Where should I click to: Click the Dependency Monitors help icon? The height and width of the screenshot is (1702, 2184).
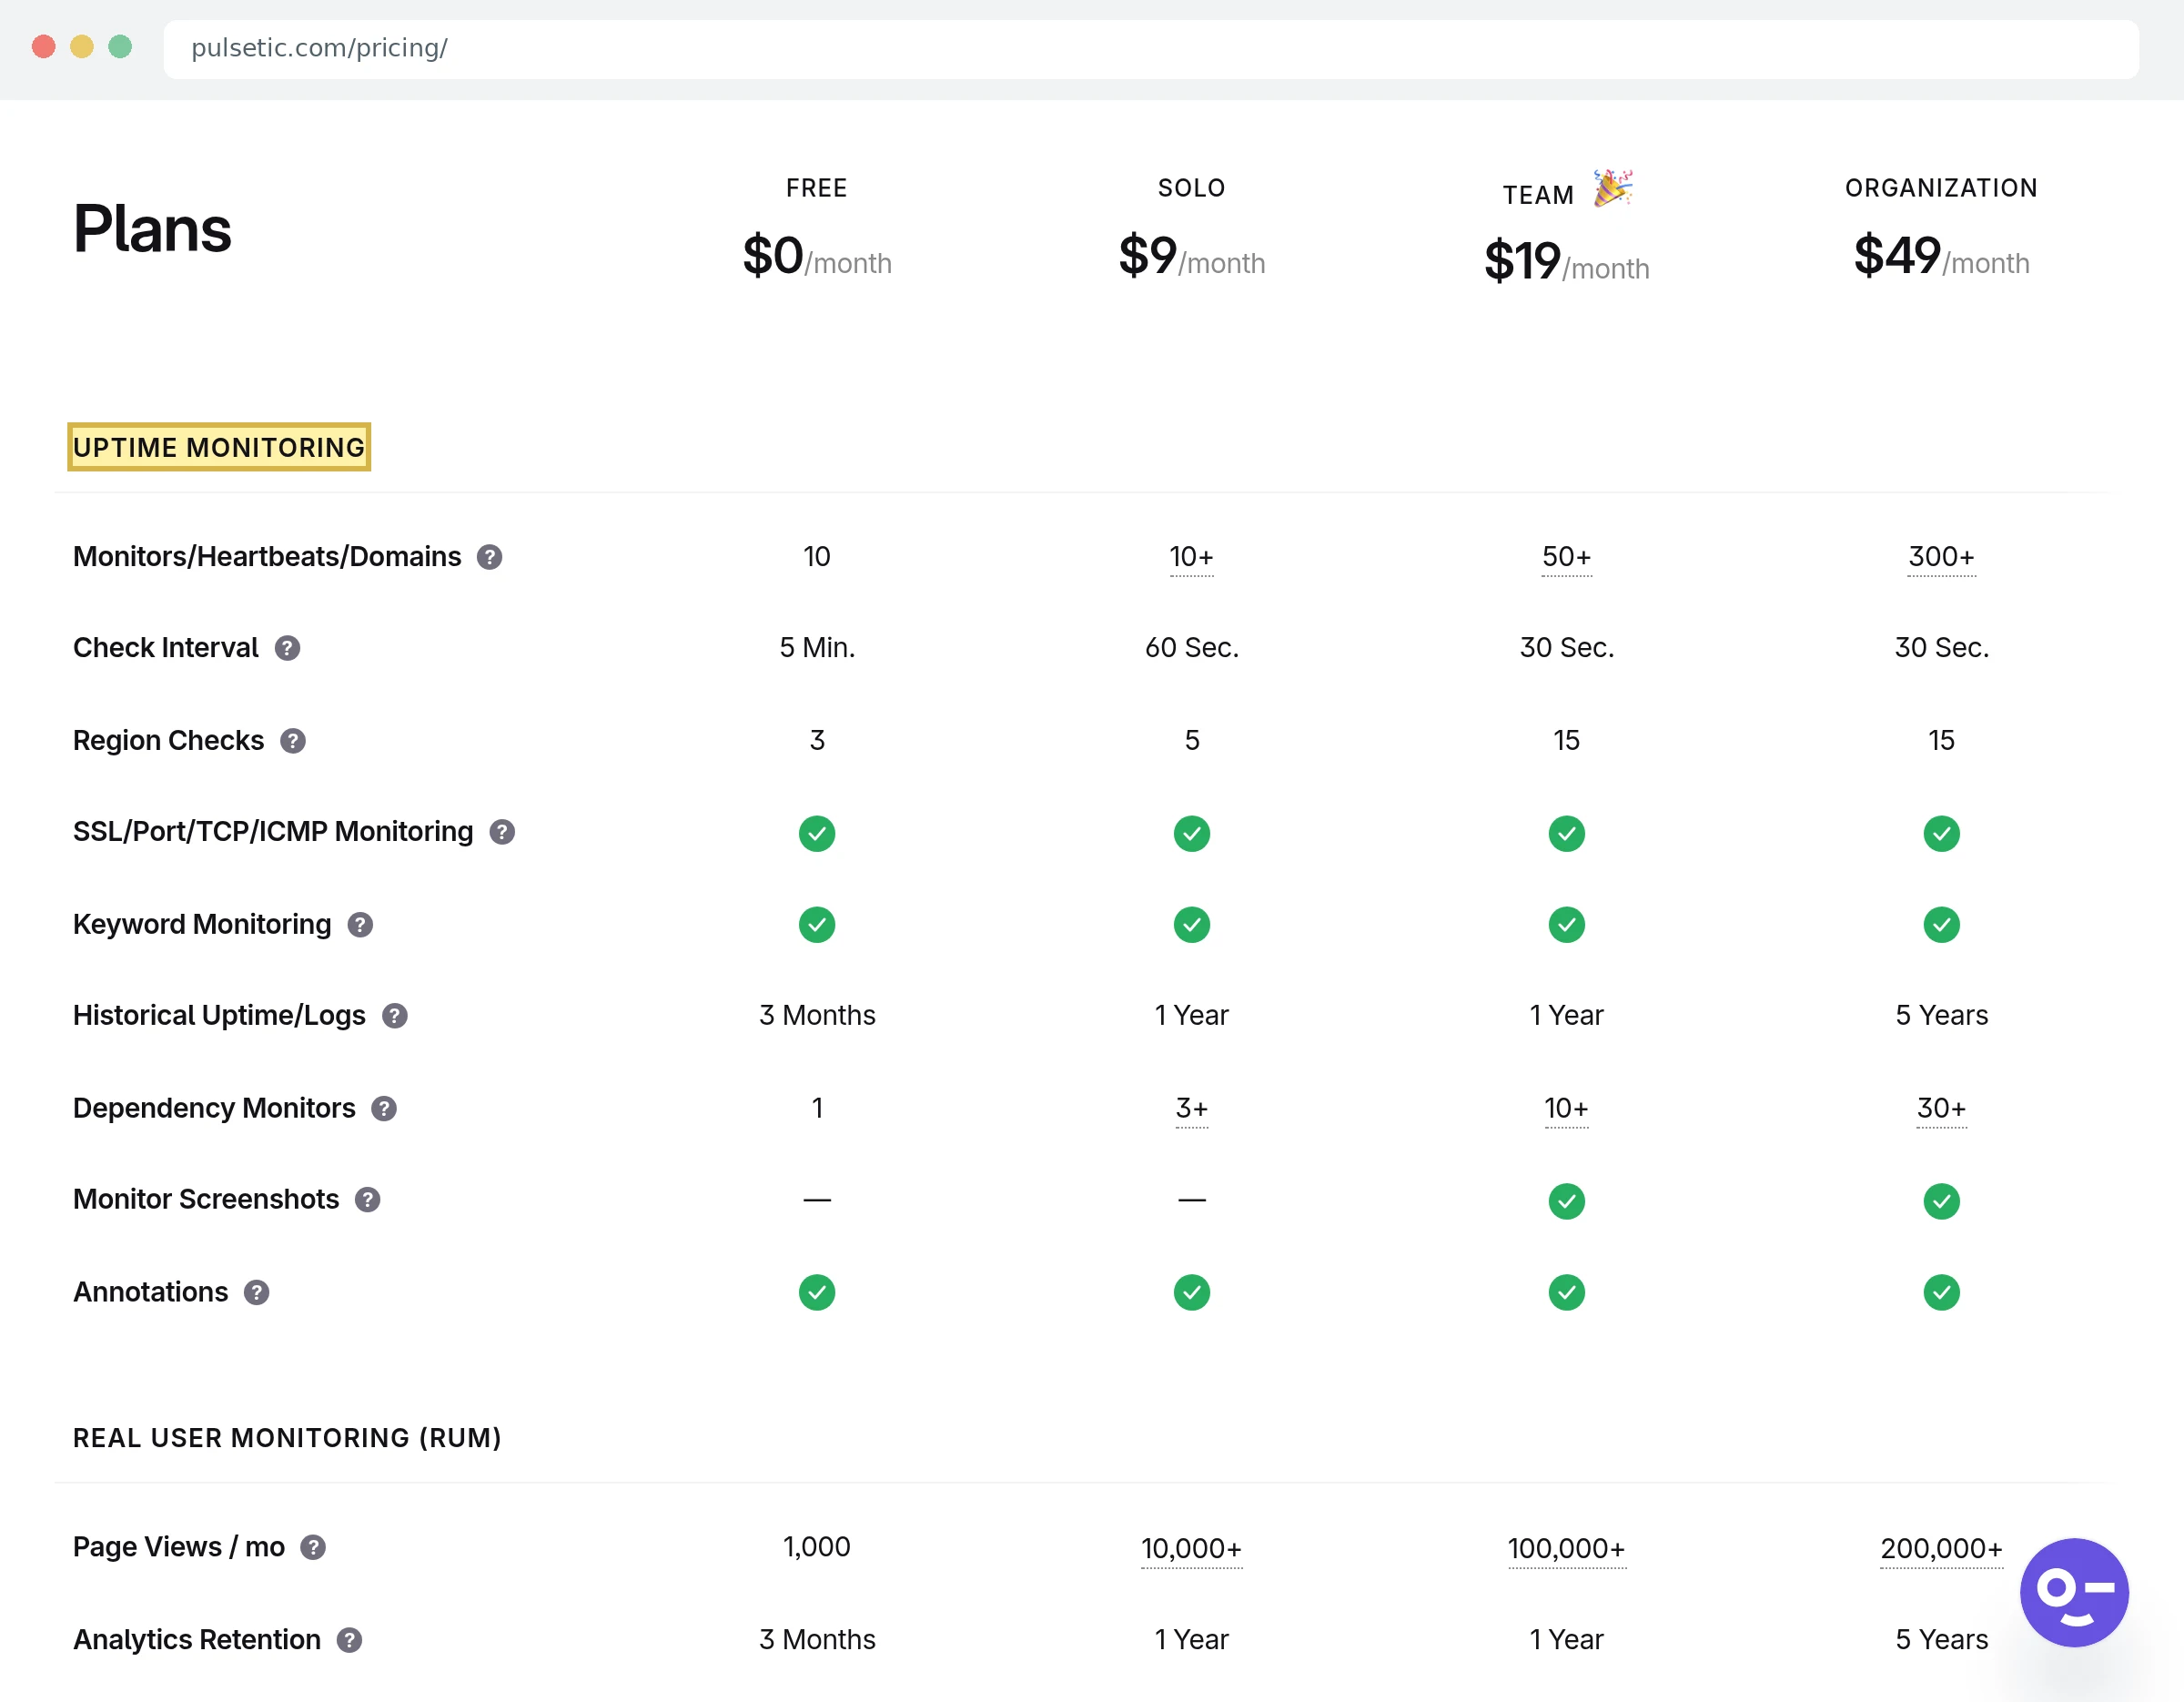pyautogui.click(x=384, y=1109)
